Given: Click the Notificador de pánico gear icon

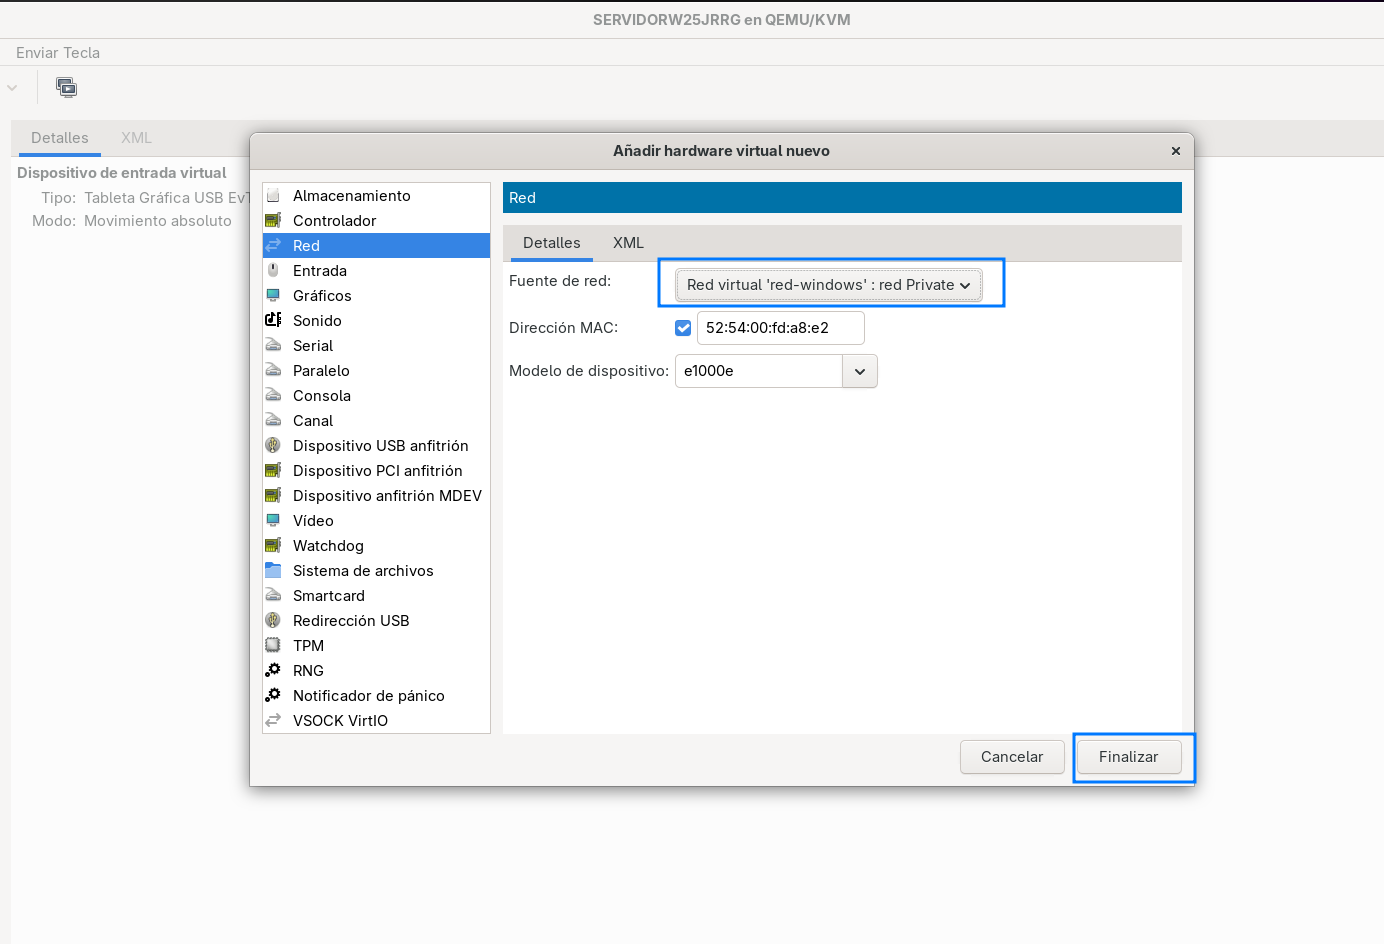Looking at the screenshot, I should pos(273,696).
